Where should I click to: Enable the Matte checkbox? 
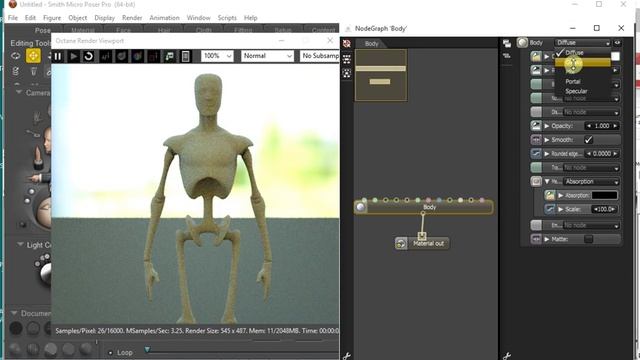tap(588, 239)
